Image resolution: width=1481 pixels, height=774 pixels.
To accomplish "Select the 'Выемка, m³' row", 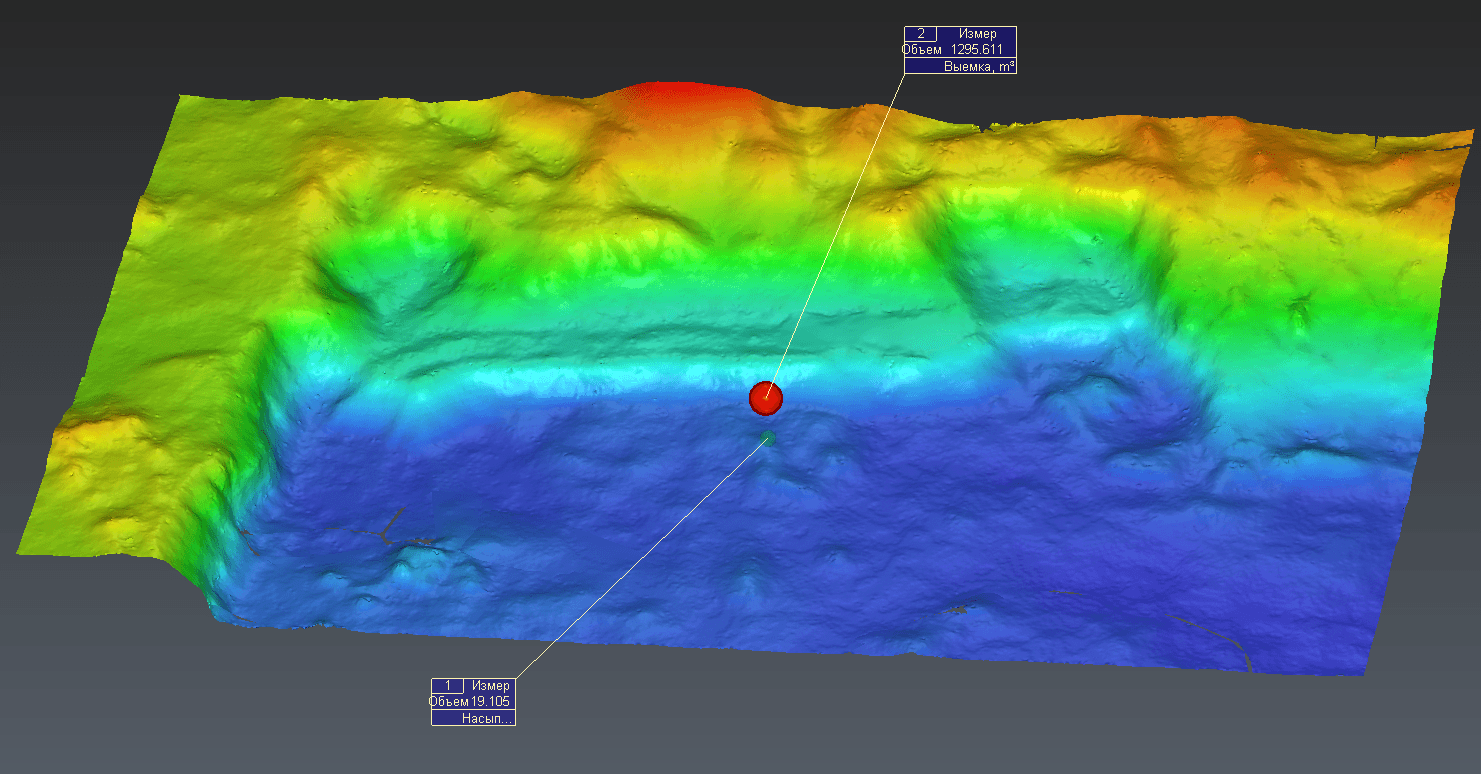I will coord(960,66).
